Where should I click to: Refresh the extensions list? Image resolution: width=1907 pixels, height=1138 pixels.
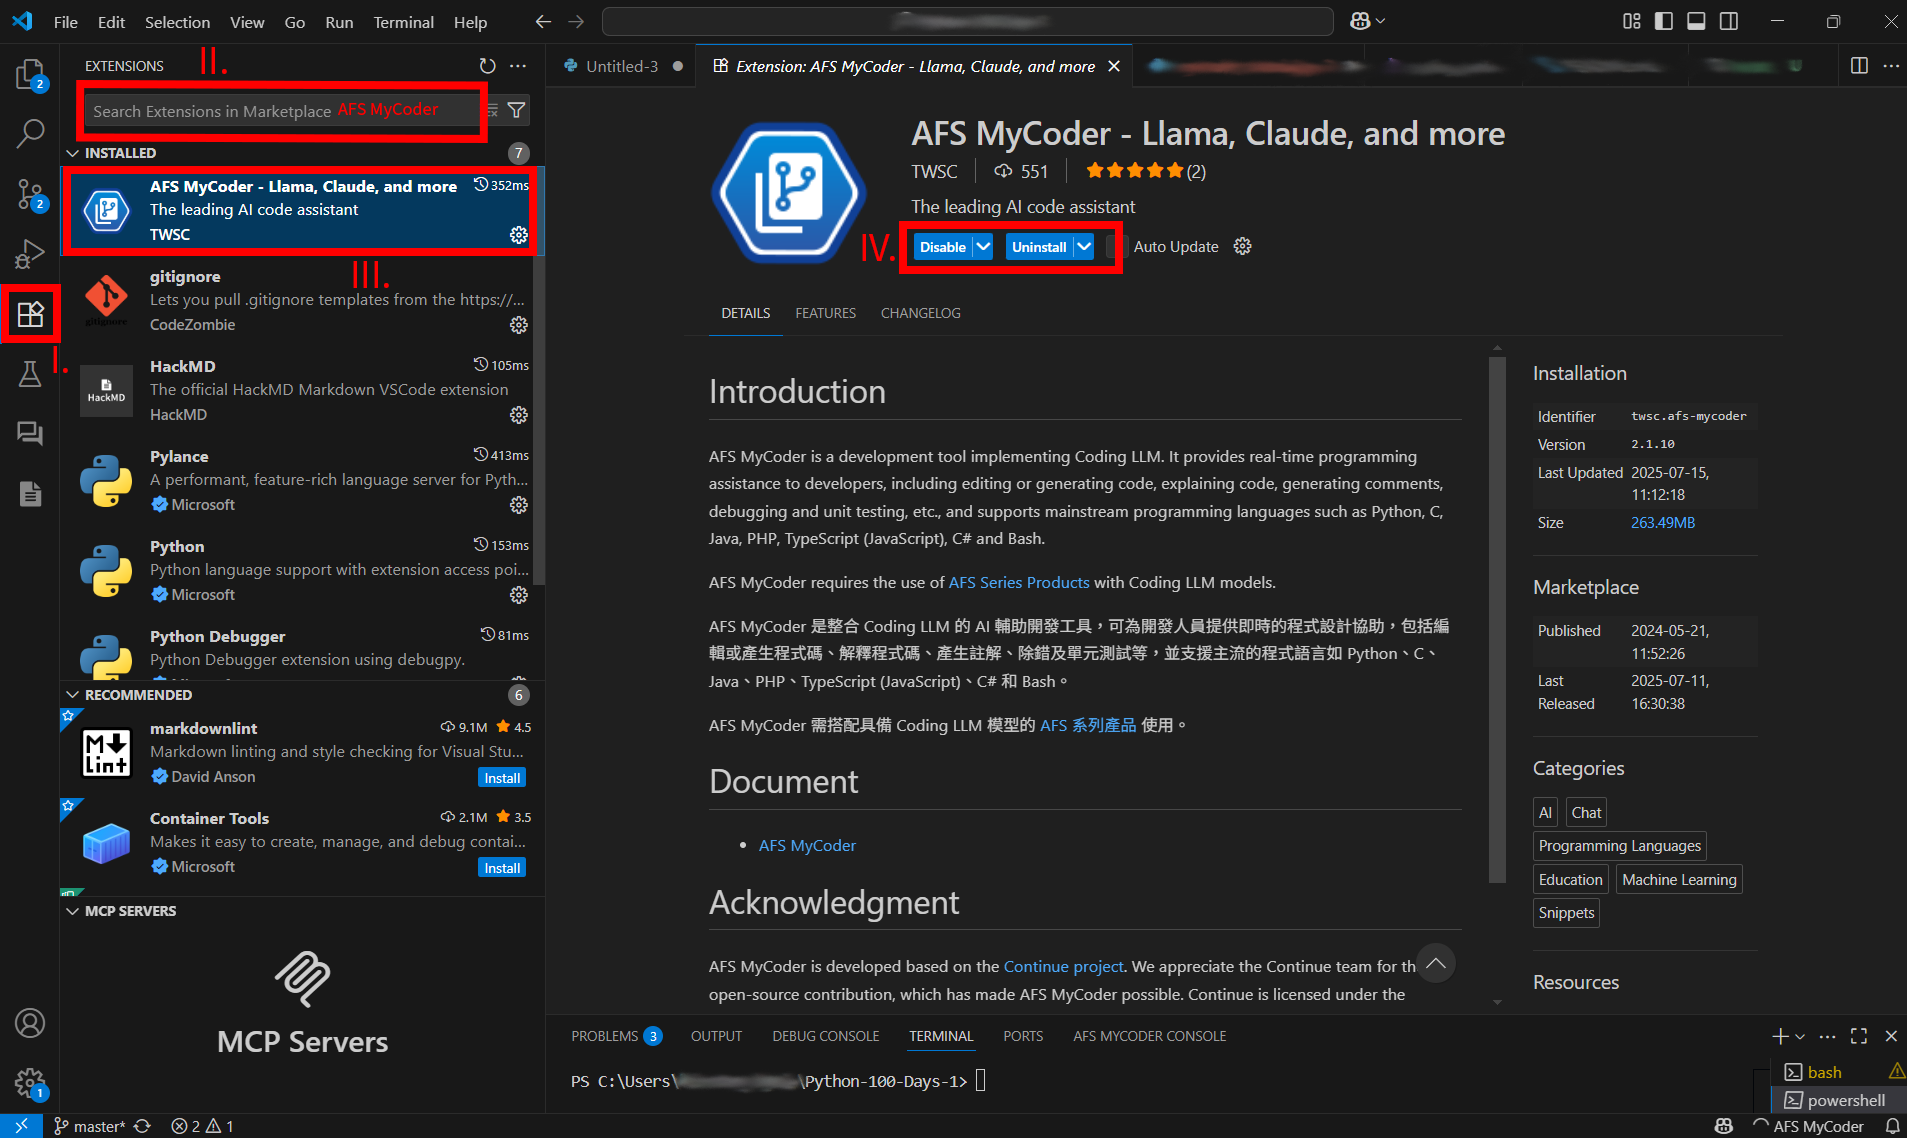(487, 66)
